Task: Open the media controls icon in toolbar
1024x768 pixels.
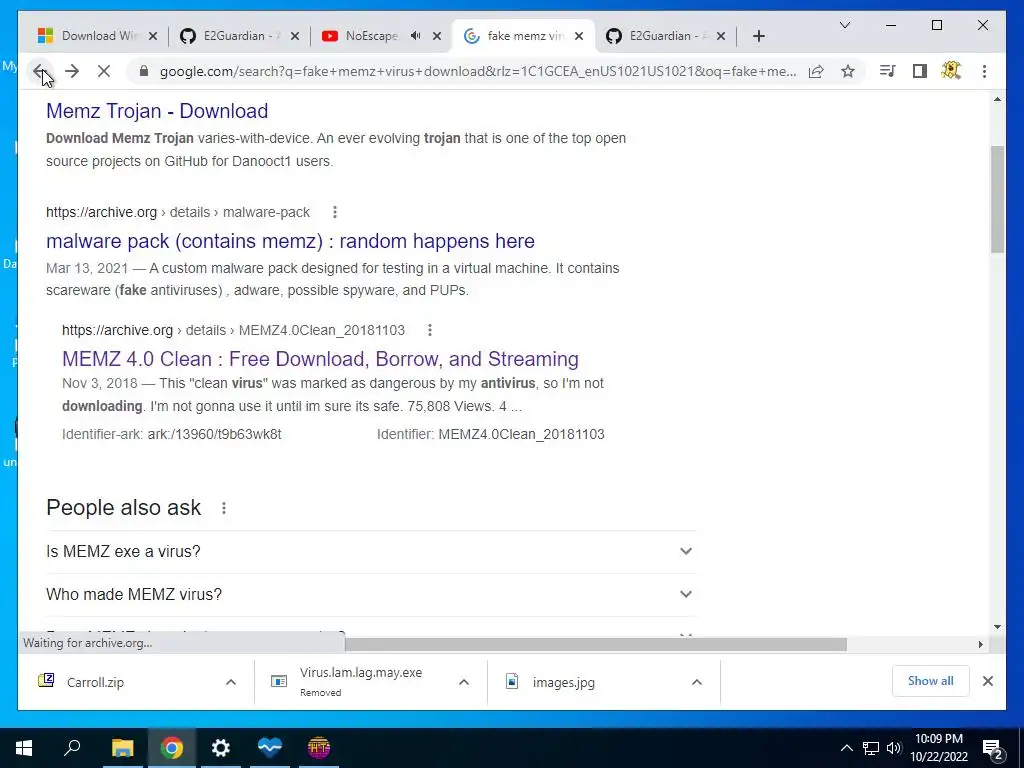Action: click(x=888, y=71)
